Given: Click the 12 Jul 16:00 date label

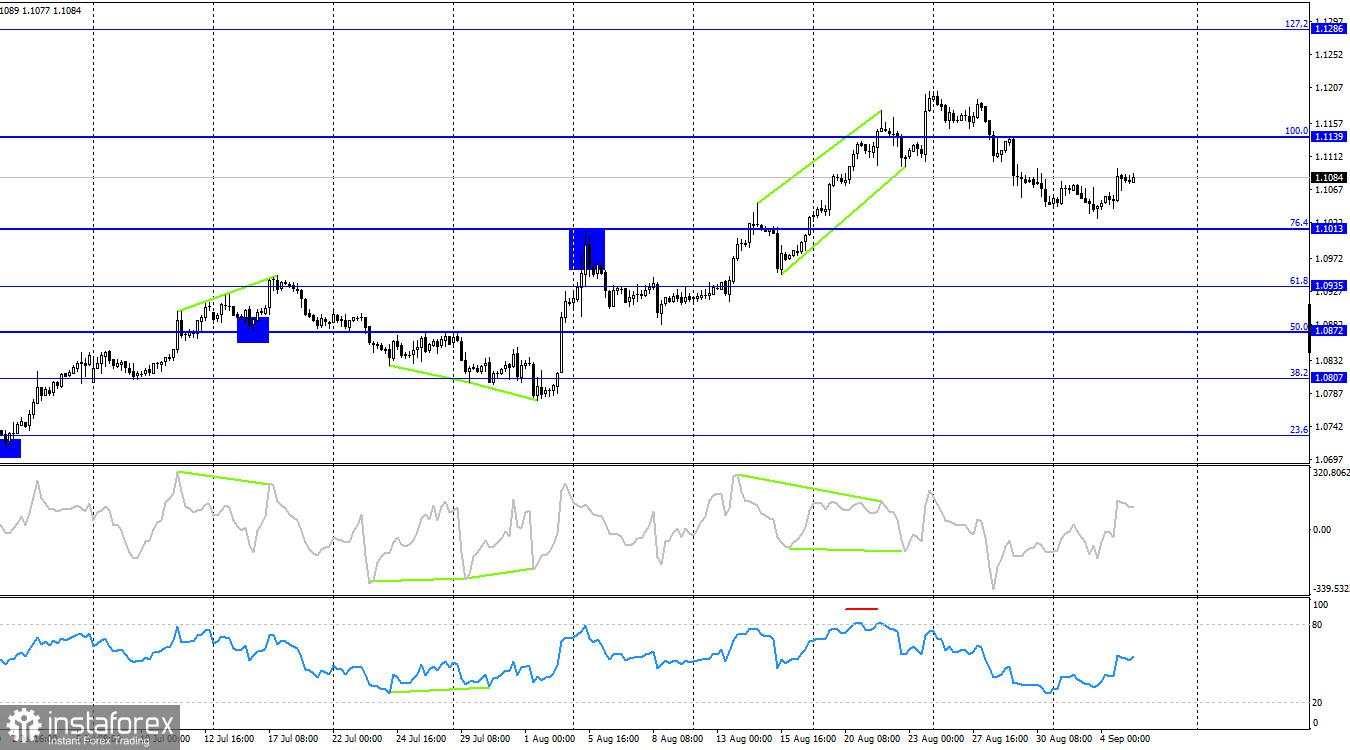Looking at the screenshot, I should coord(229,740).
